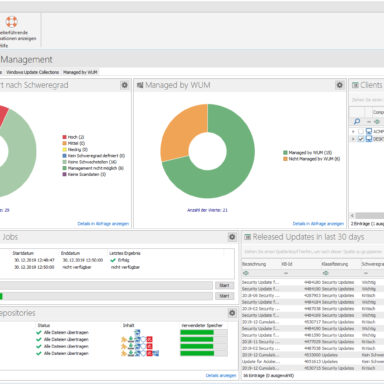
Task: Click second client computer icon in Clients list
Action: click(x=369, y=139)
